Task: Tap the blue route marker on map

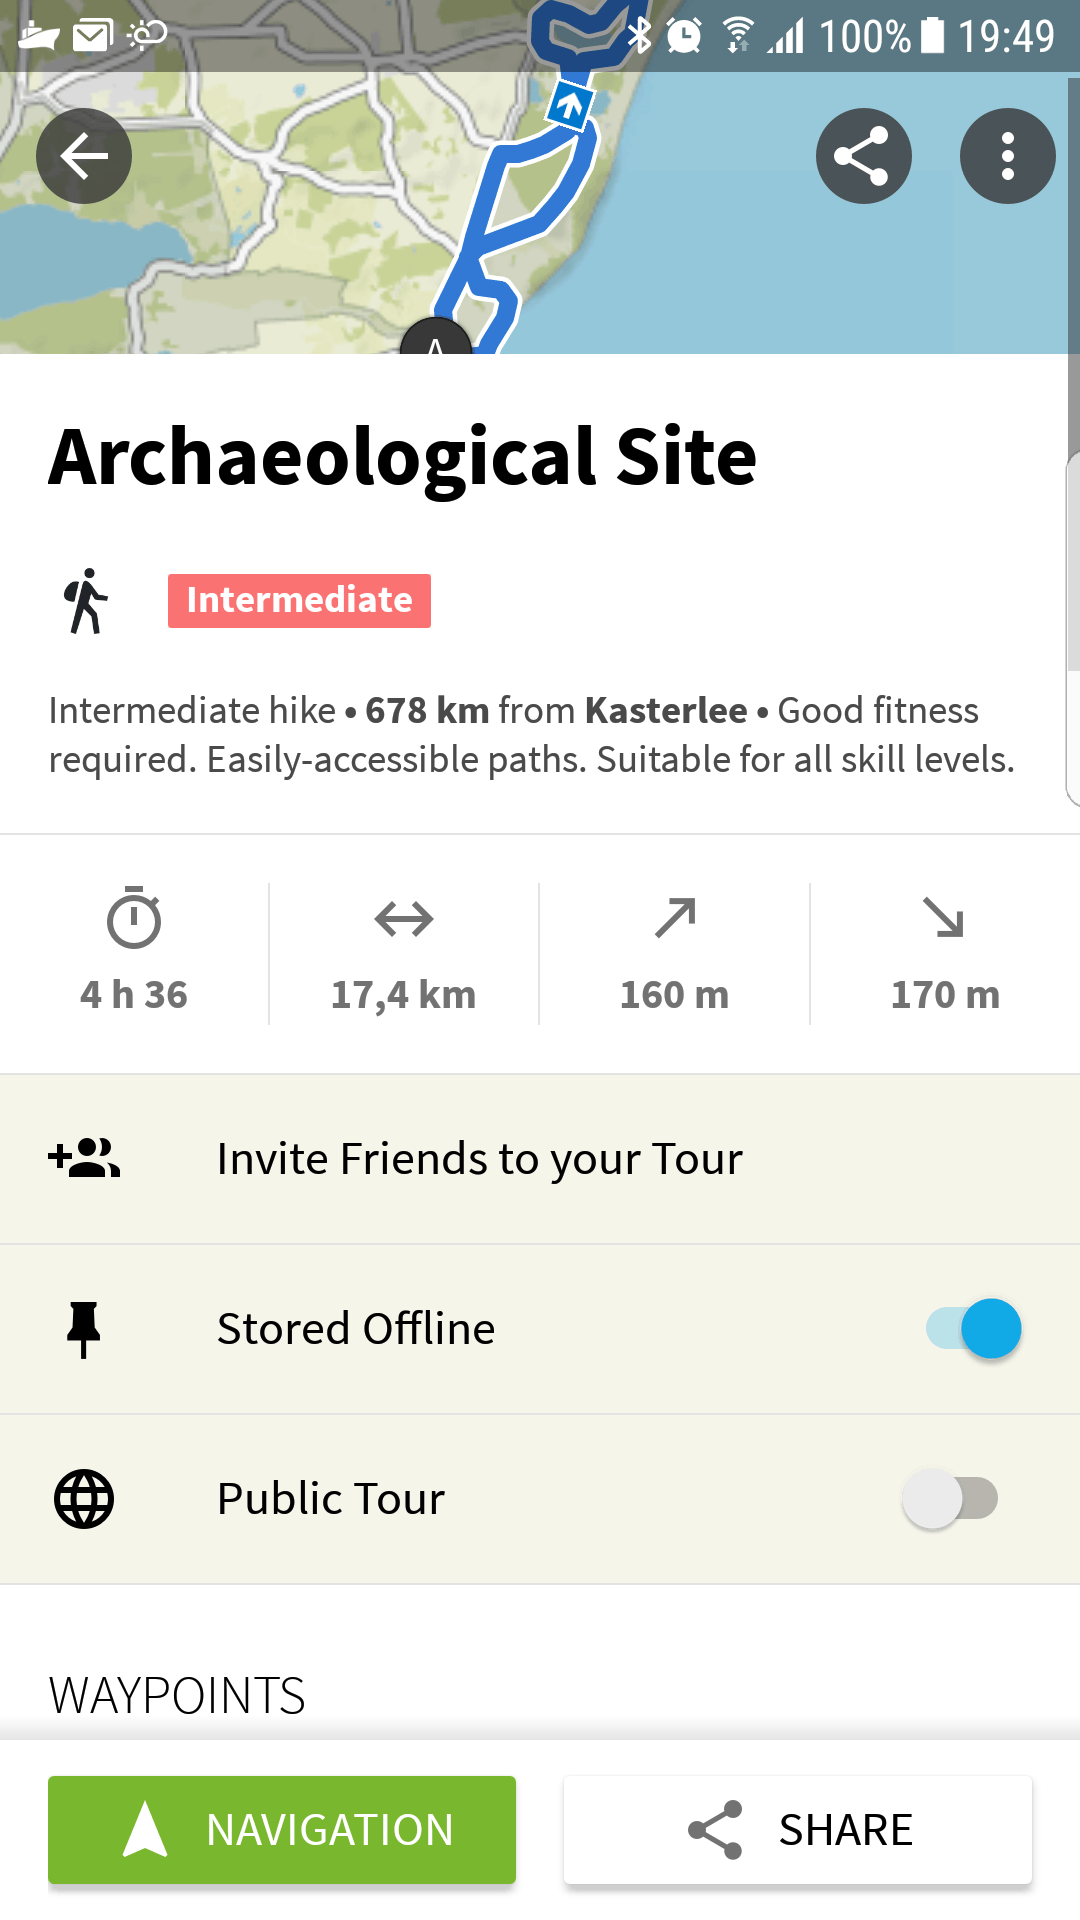Action: click(570, 105)
